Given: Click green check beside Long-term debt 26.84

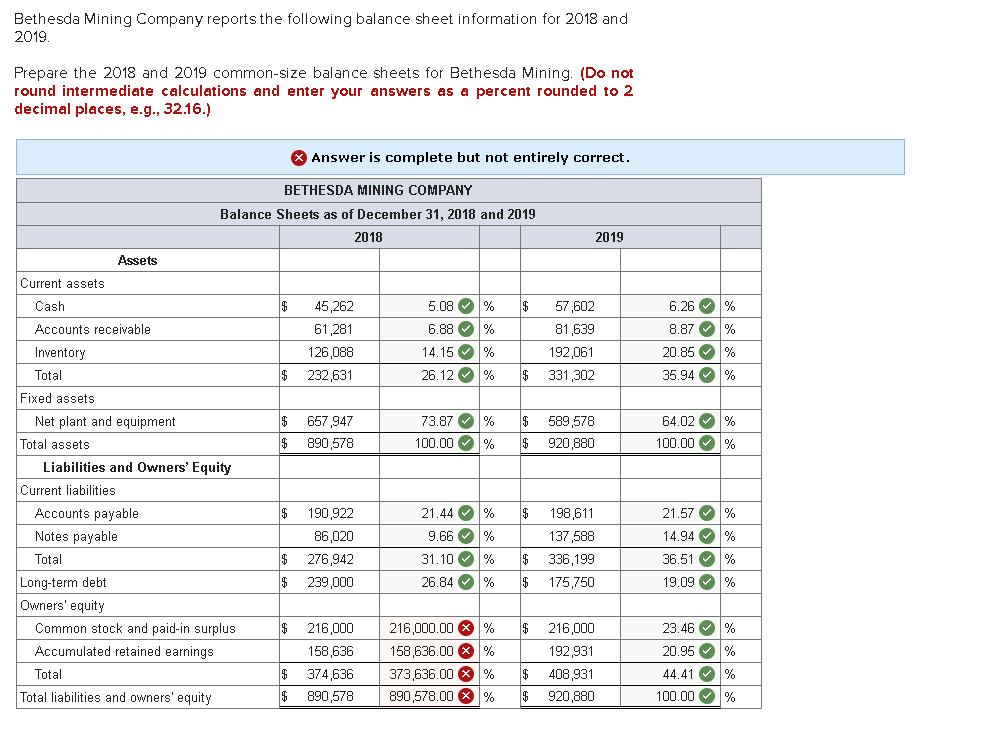Looking at the screenshot, I should pyautogui.click(x=466, y=582).
